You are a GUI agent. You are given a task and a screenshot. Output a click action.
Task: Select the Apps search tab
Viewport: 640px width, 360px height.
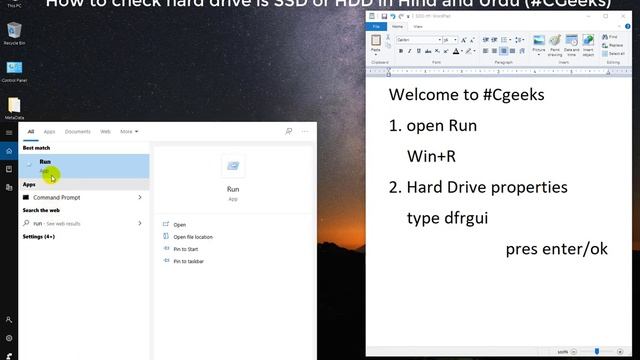click(x=49, y=131)
